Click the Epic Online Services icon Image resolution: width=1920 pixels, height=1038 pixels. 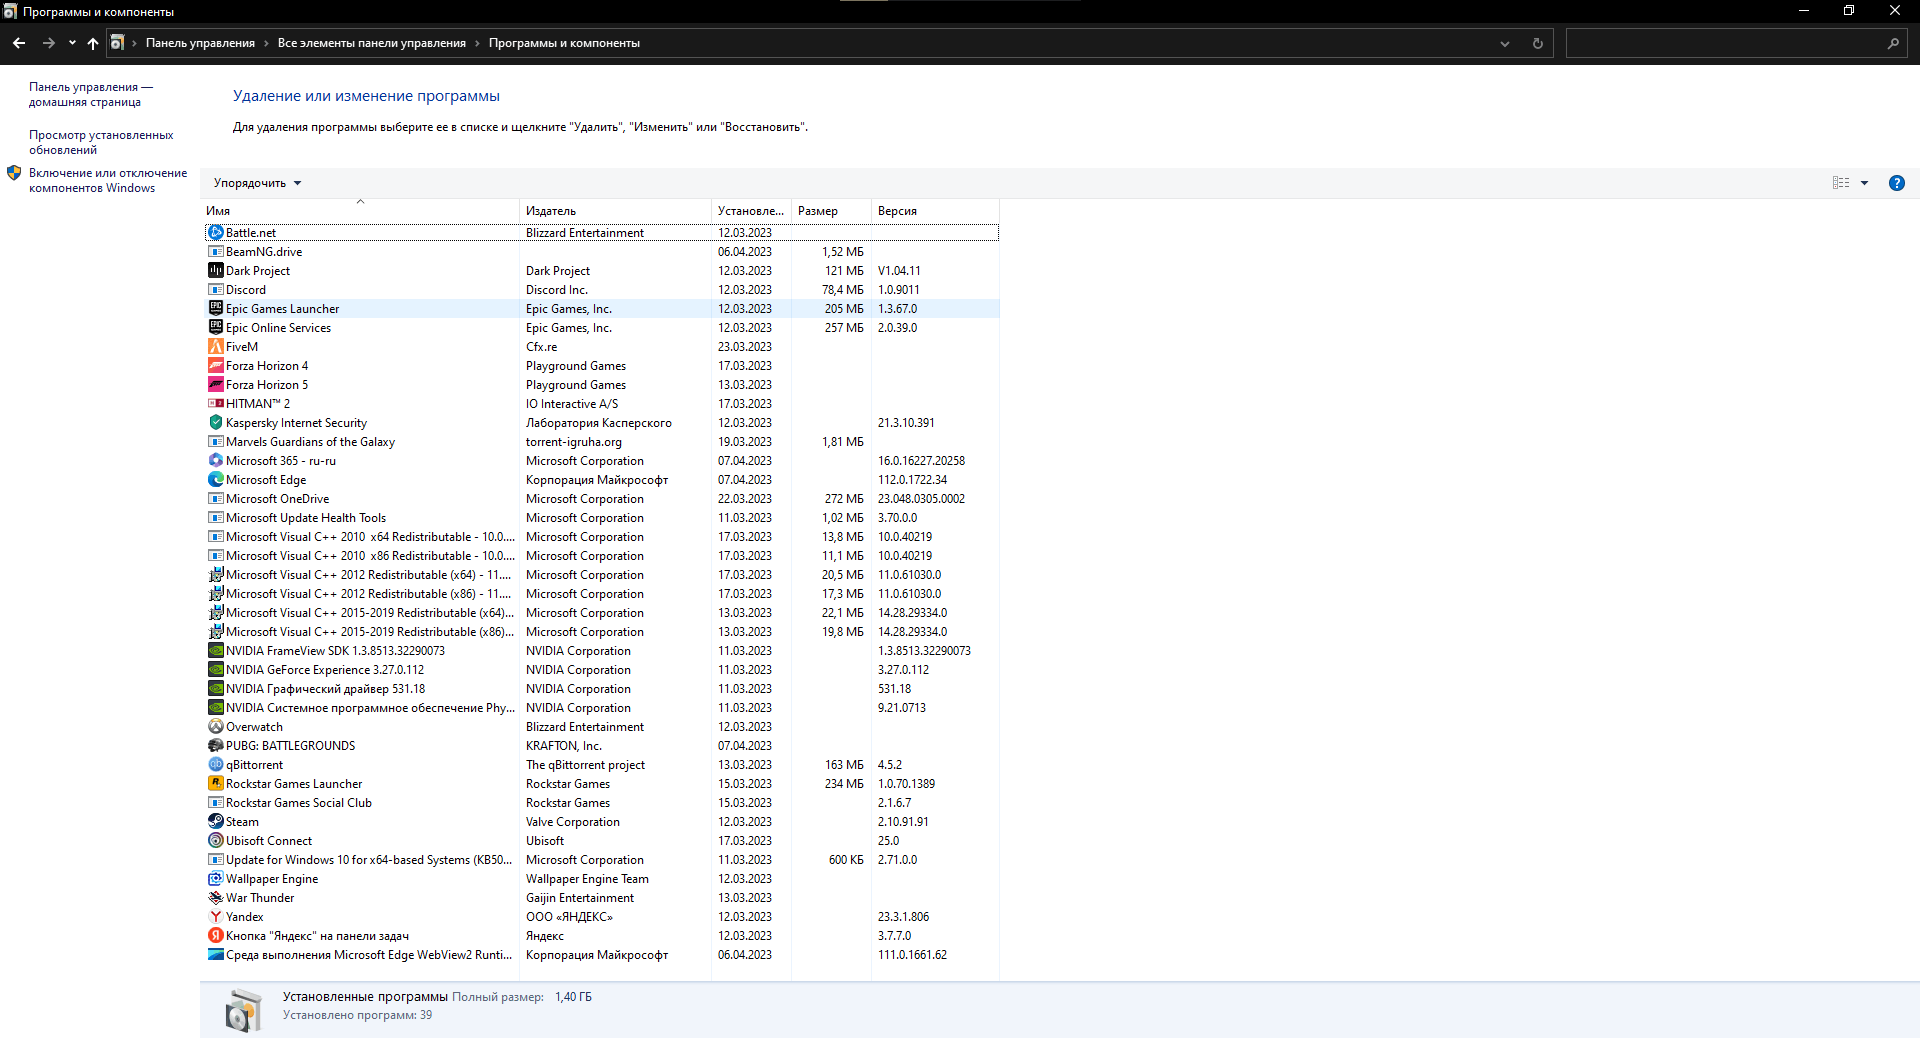click(215, 328)
